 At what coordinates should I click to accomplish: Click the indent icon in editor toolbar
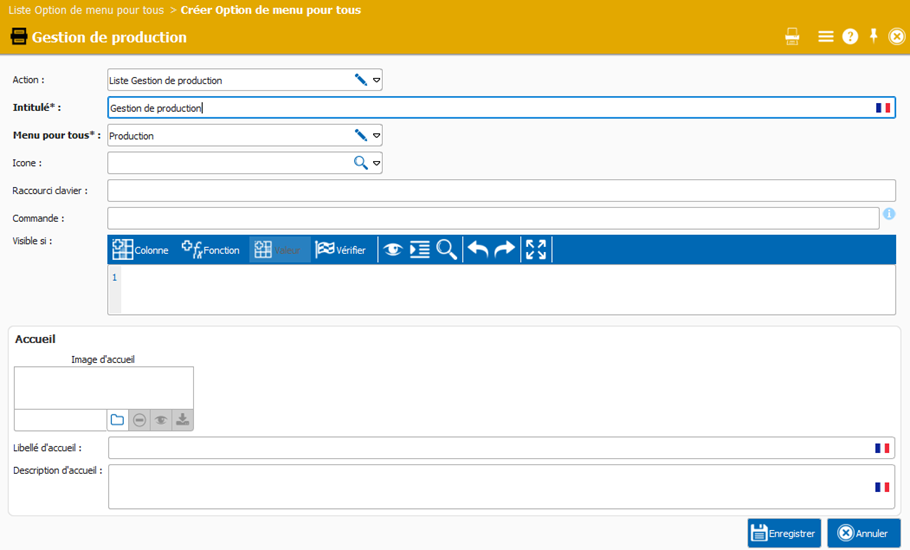tap(420, 250)
